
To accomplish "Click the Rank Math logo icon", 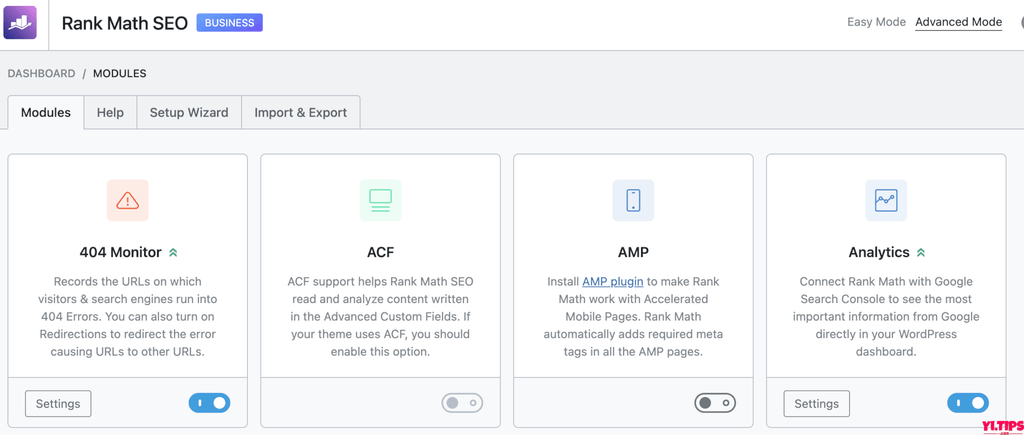I will 20,23.
